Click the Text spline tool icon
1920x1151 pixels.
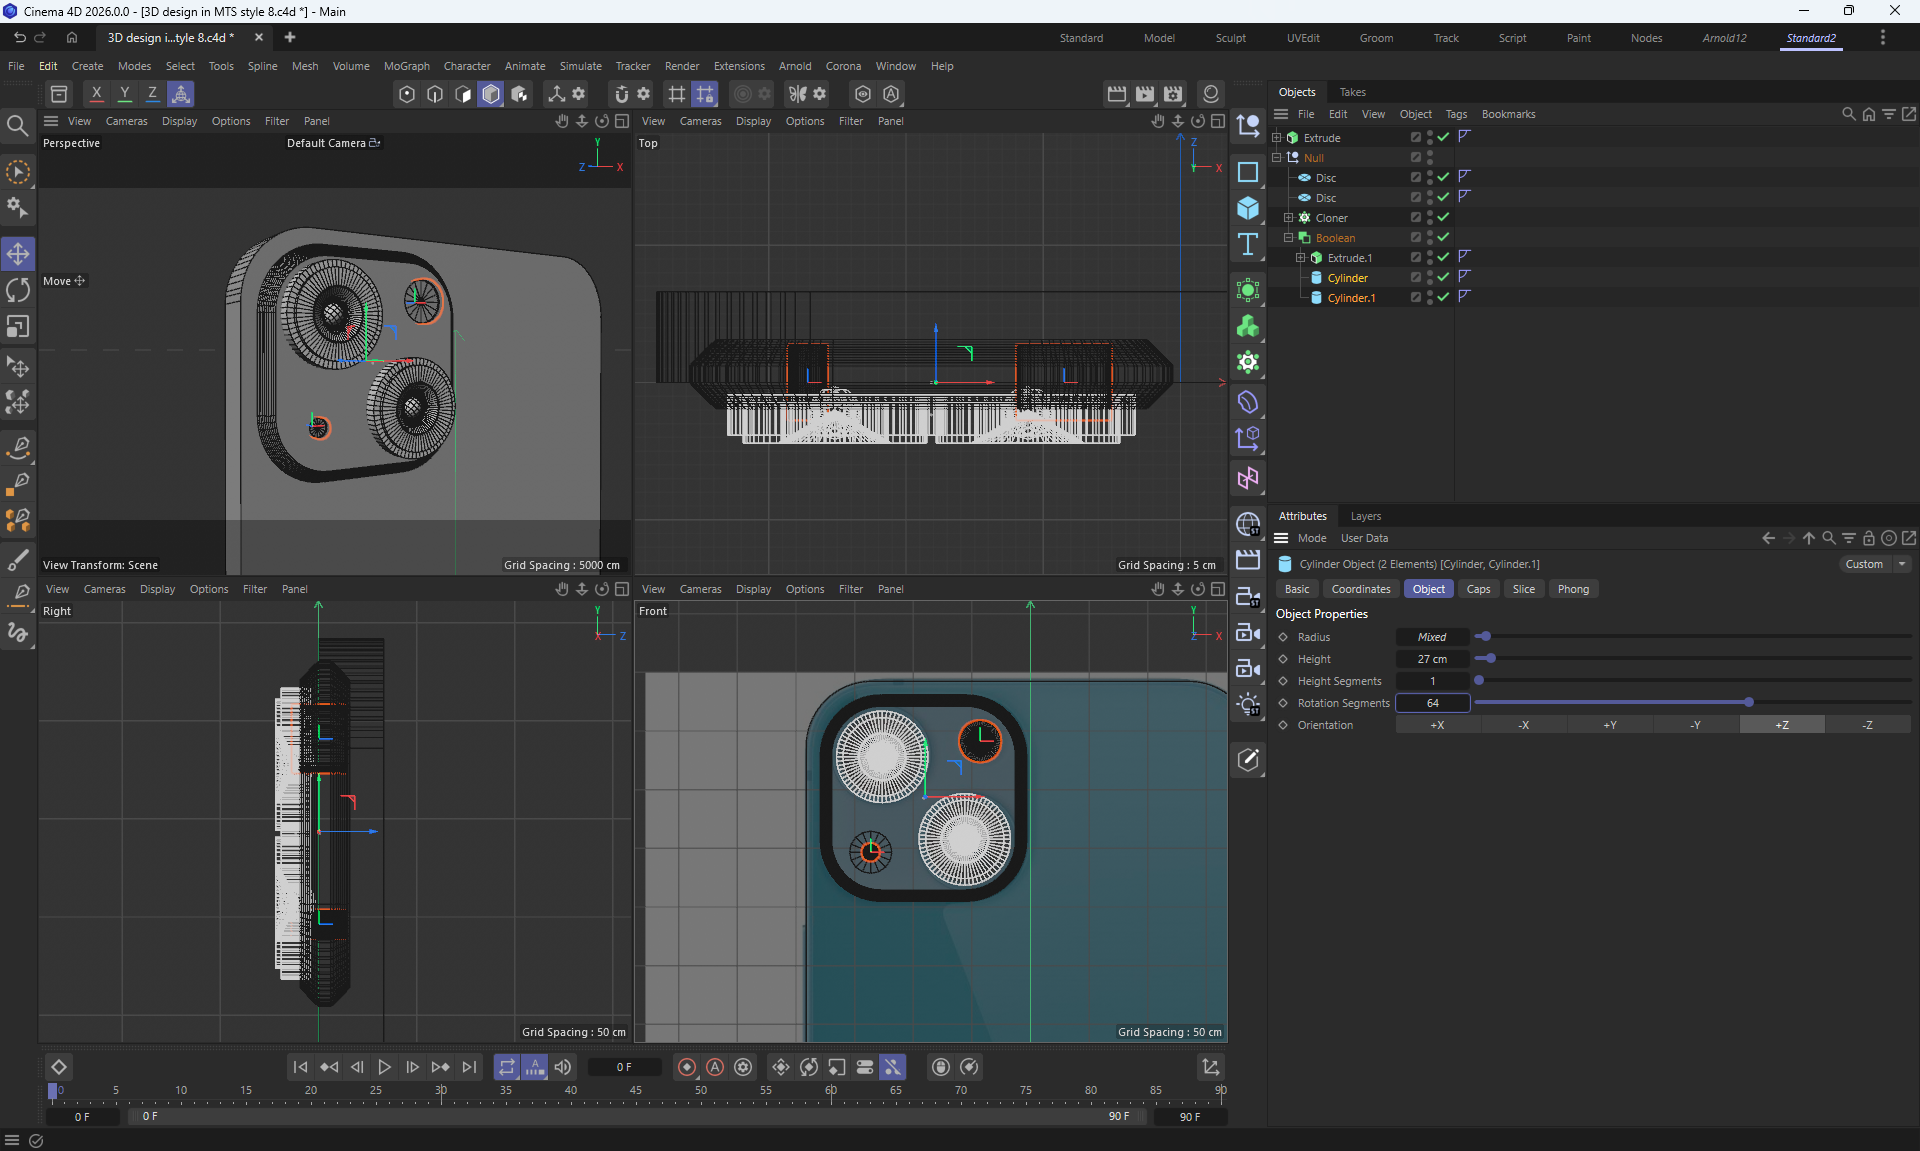tap(1247, 244)
